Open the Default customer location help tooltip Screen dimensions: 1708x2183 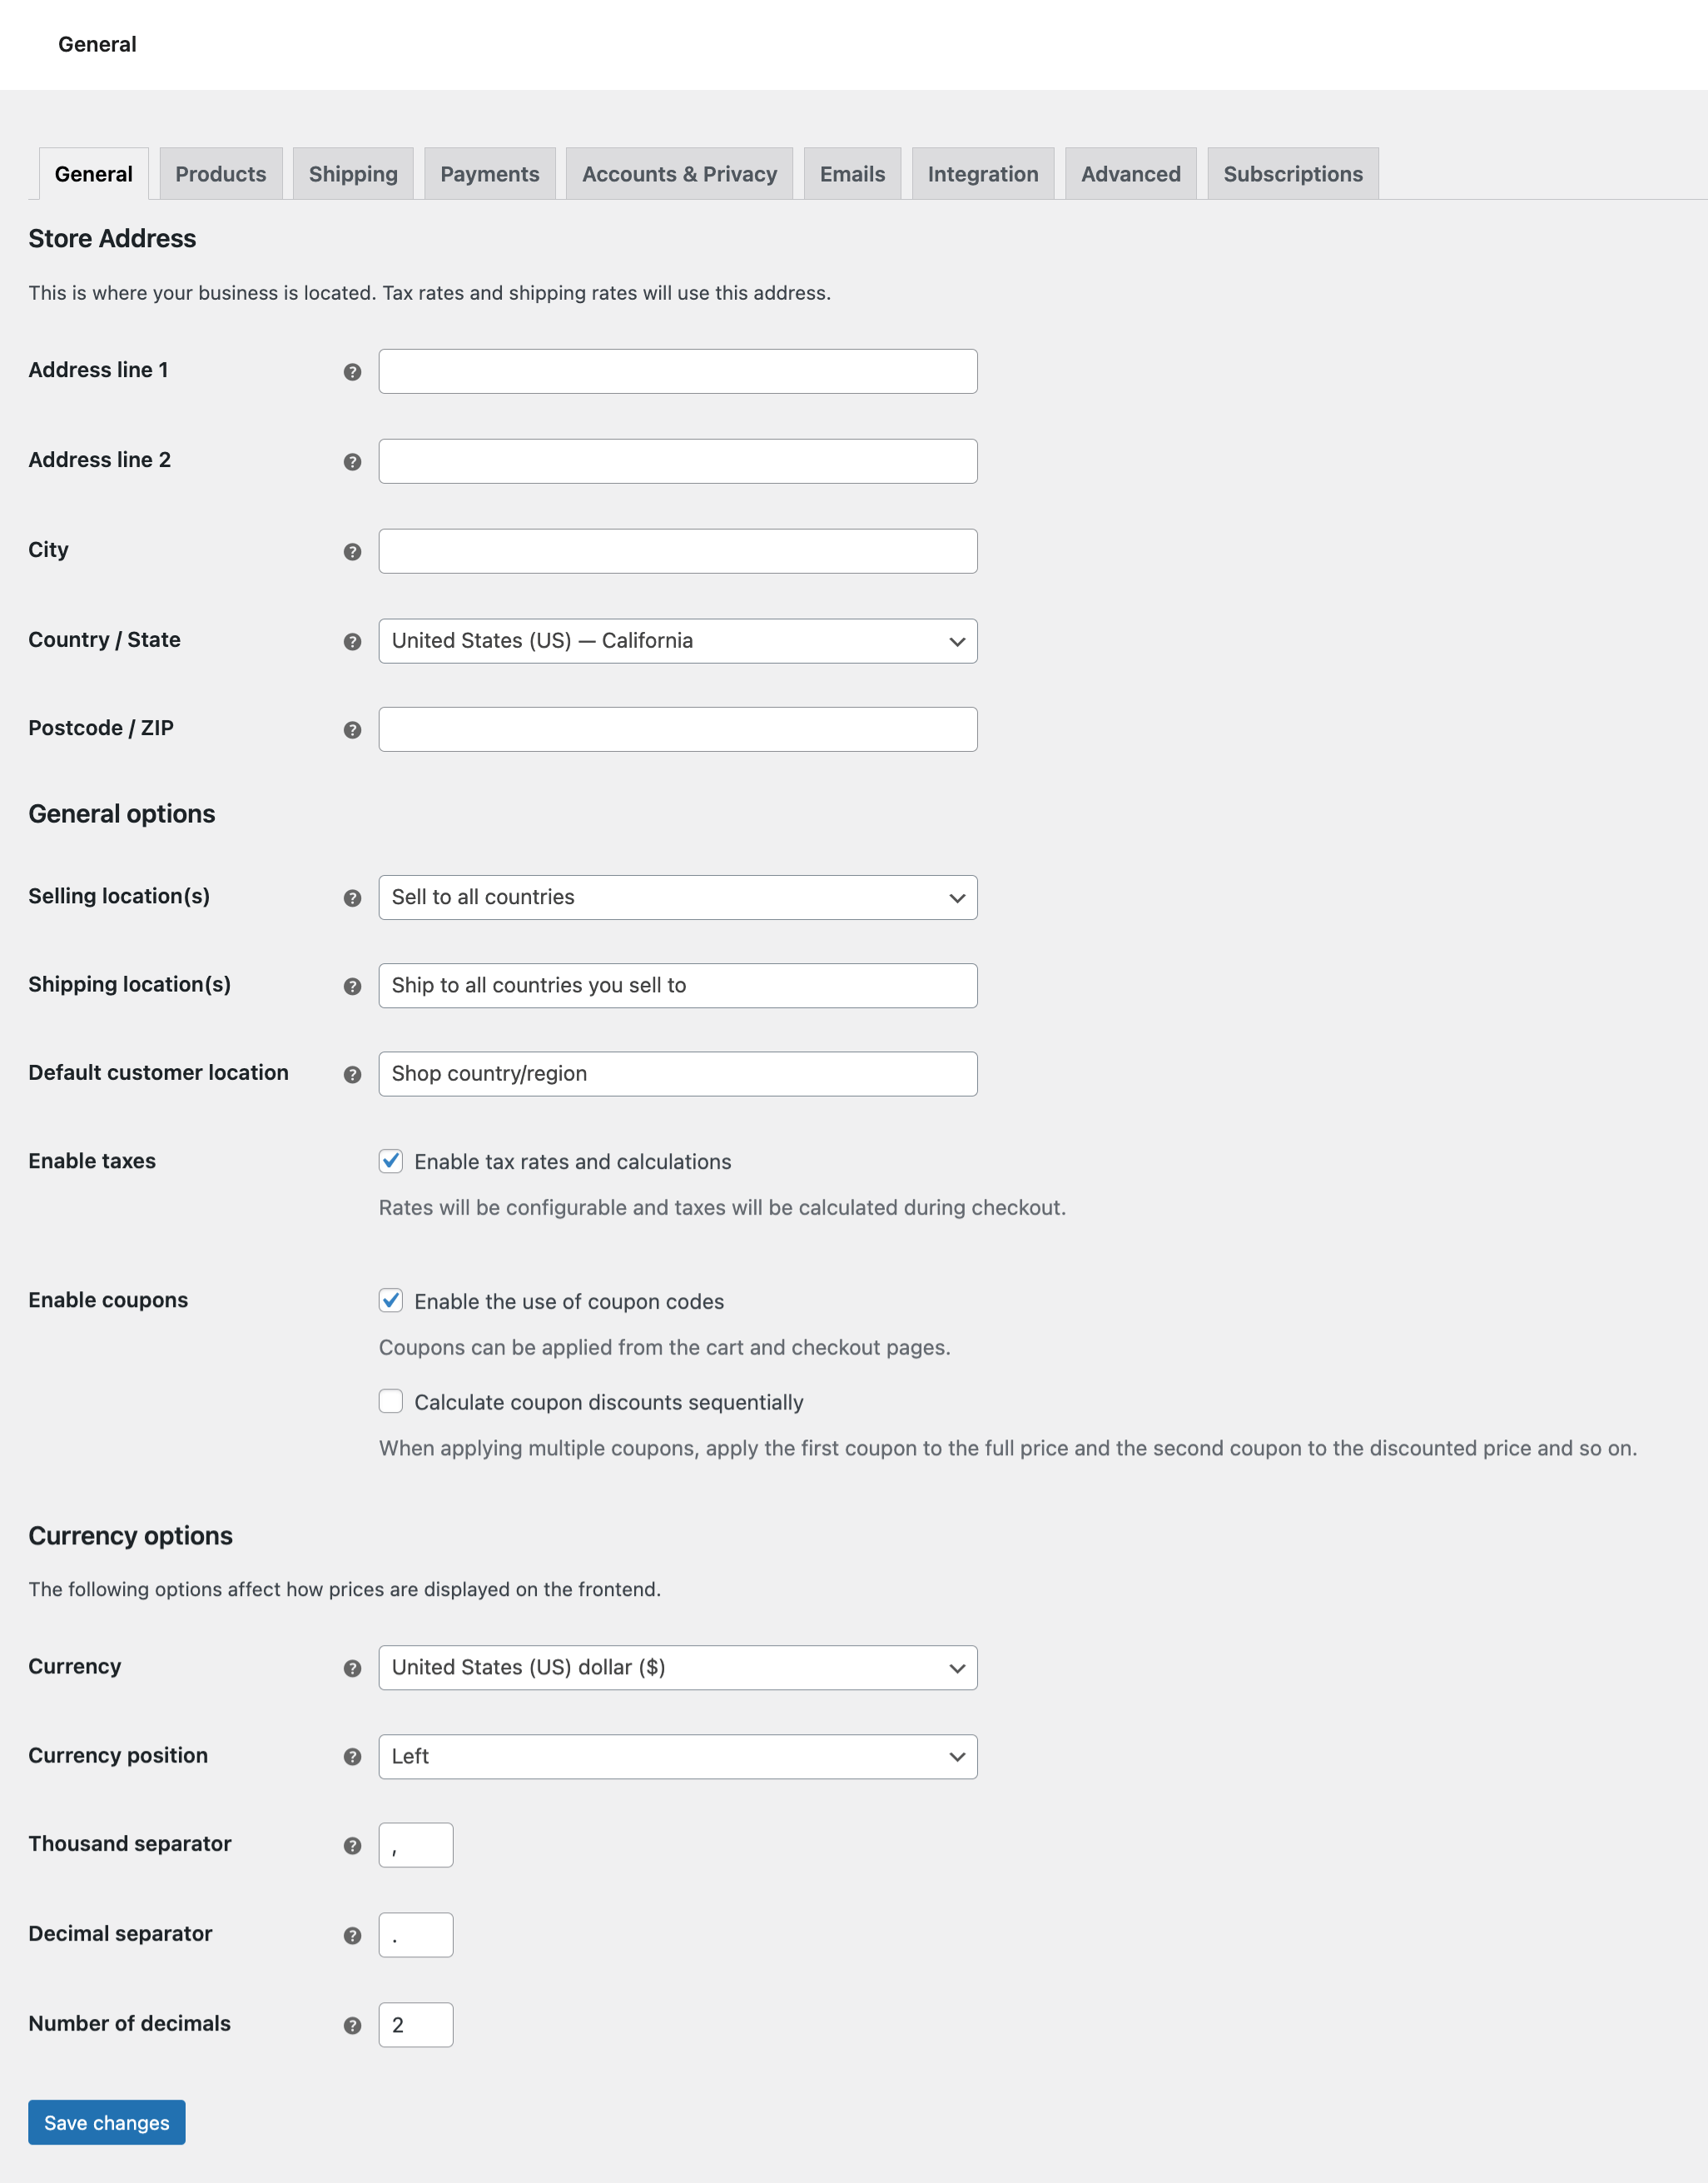[352, 1074]
